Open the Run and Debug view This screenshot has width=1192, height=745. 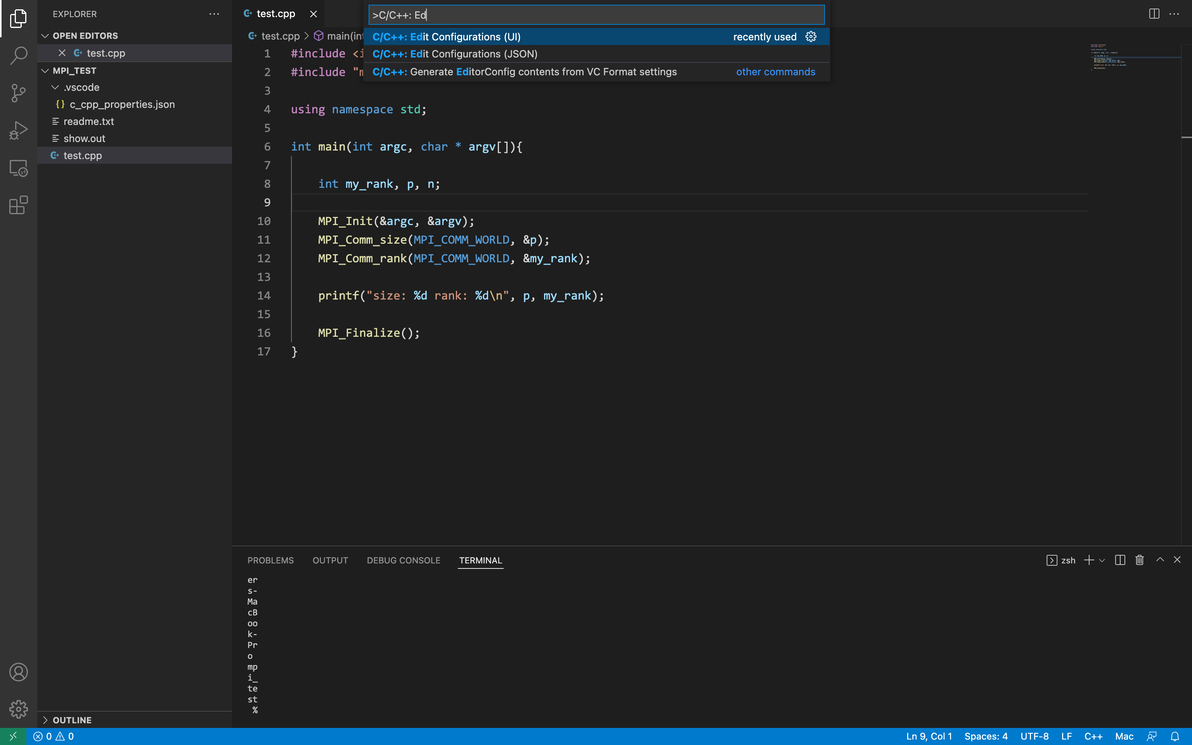(x=18, y=130)
